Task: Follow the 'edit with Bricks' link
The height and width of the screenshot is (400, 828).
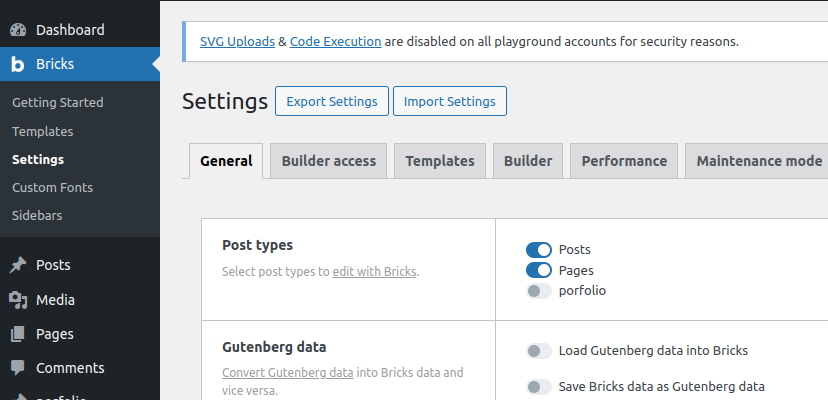Action: pyautogui.click(x=374, y=272)
